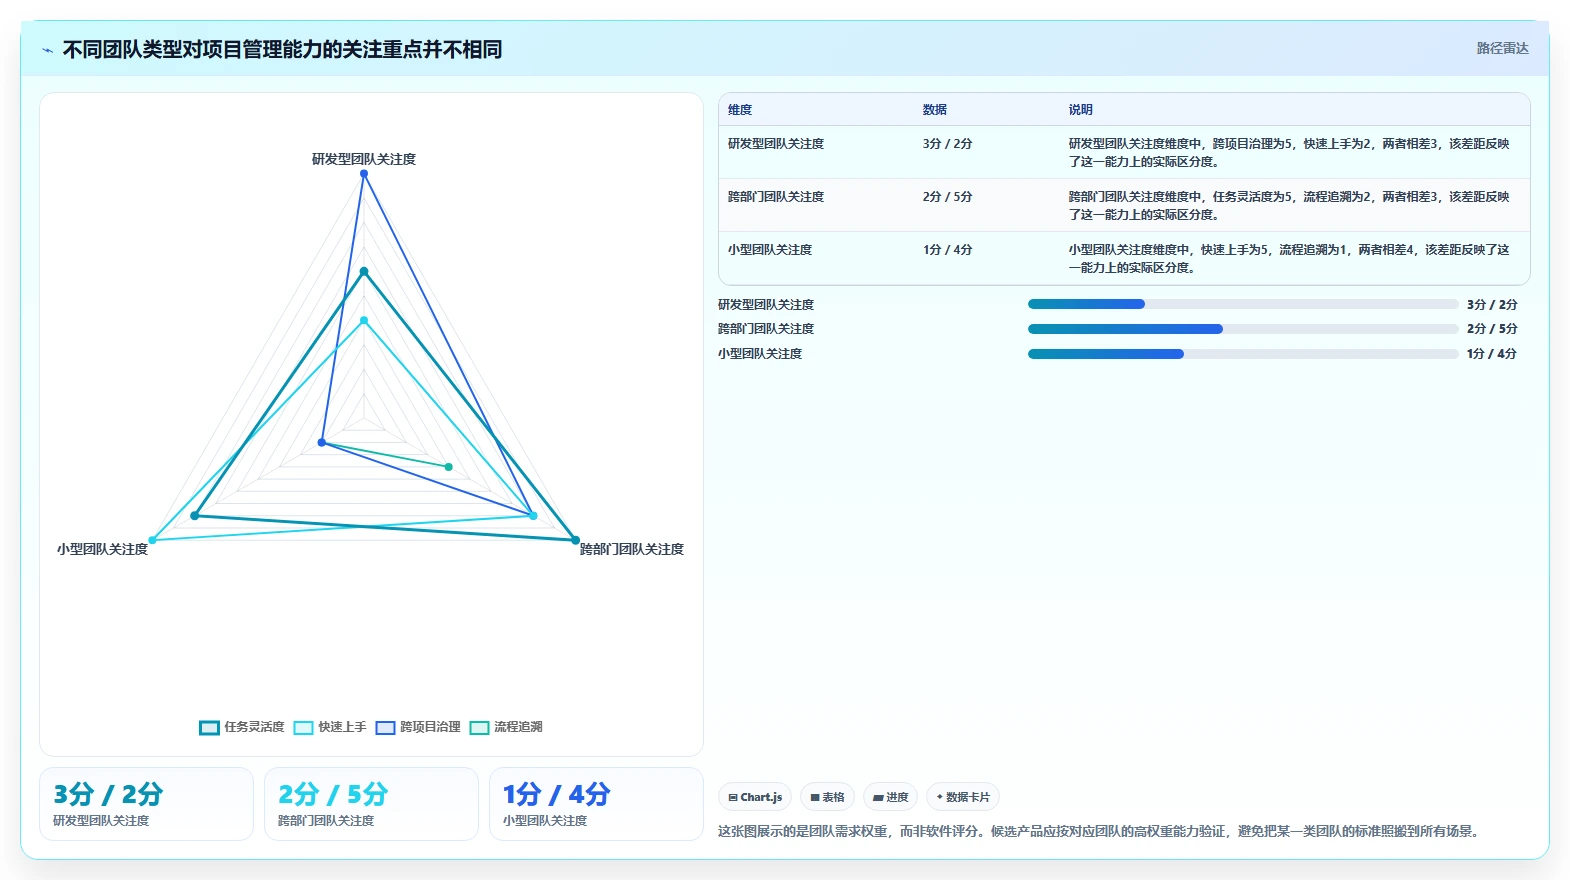This screenshot has height=880, width=1570.
Task: Open the 3分 / 2分 data card
Action: (146, 804)
